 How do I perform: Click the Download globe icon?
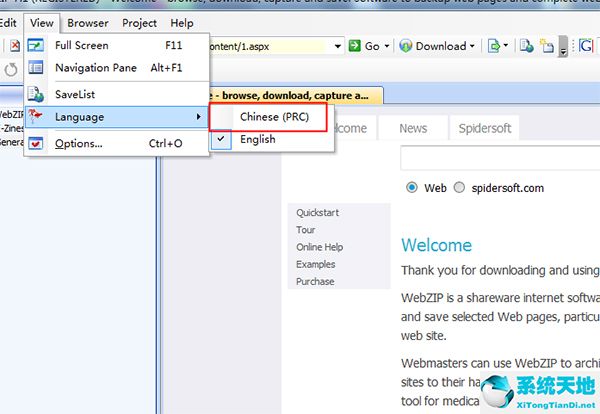(x=406, y=46)
